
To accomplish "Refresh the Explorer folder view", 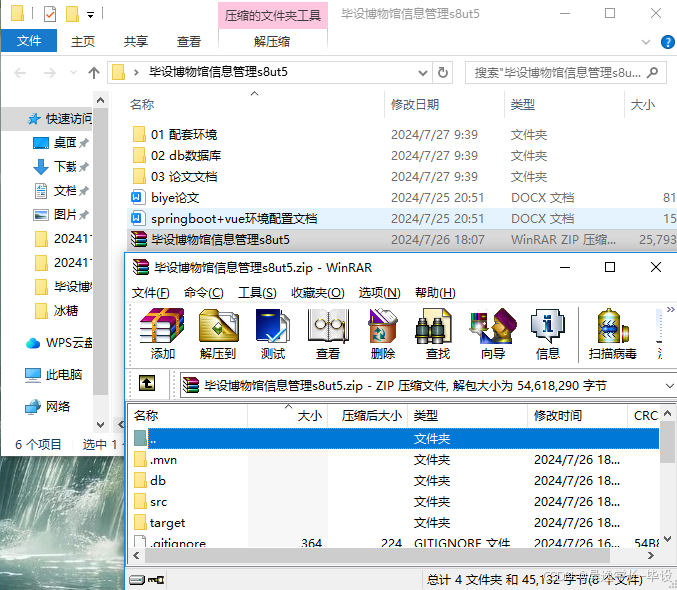I will coord(443,72).
